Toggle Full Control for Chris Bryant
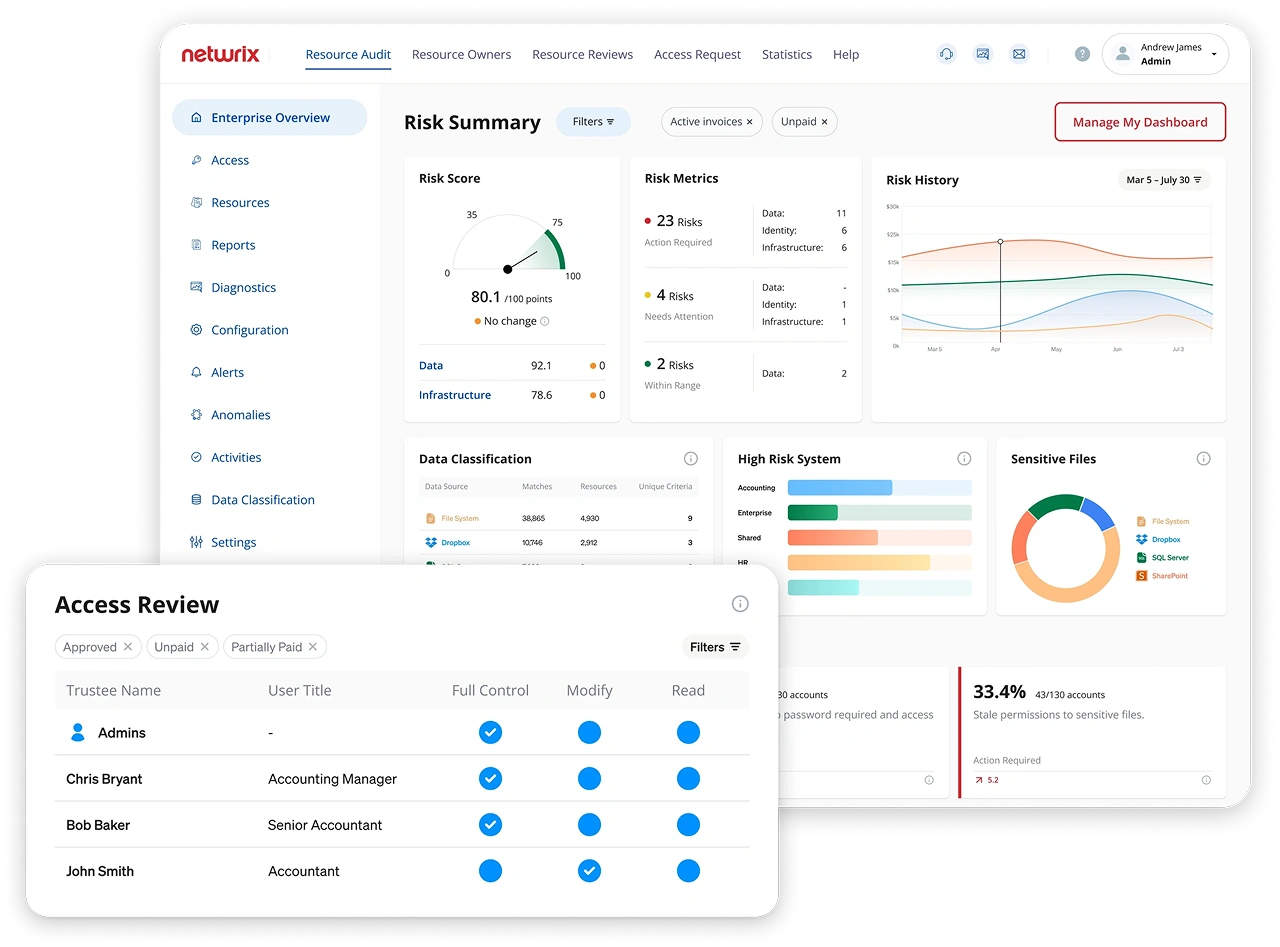 (490, 779)
